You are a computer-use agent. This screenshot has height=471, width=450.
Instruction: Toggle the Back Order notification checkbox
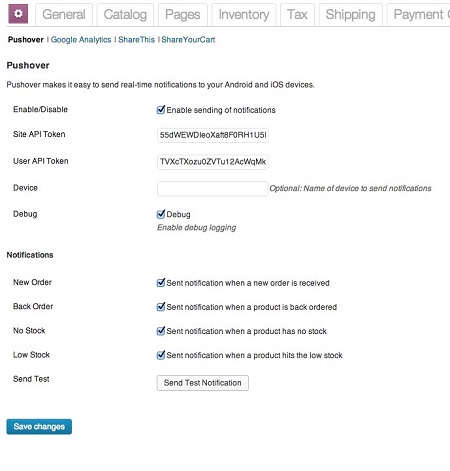(x=161, y=307)
